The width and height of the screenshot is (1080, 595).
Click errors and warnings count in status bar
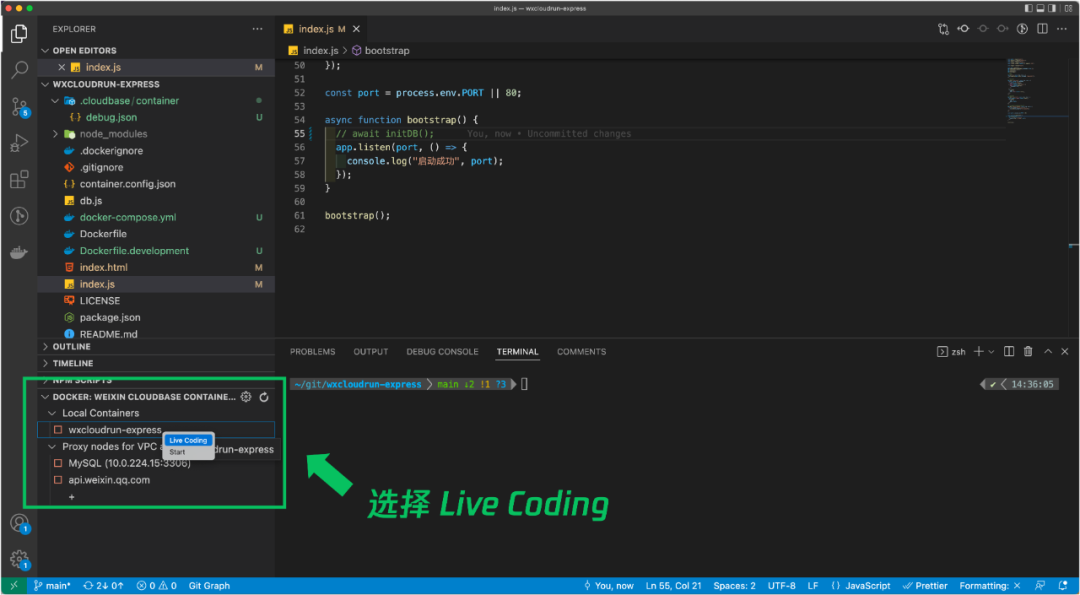coord(157,585)
